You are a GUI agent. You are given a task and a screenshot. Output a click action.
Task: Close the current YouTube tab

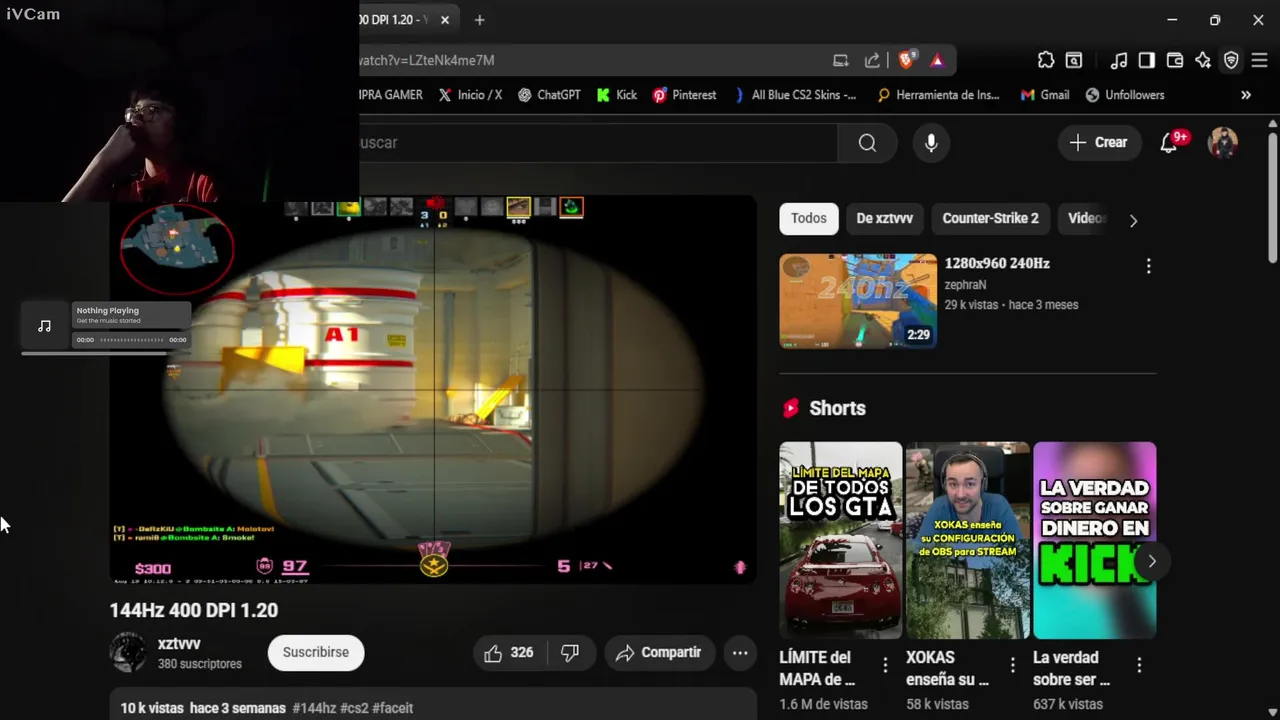(445, 20)
